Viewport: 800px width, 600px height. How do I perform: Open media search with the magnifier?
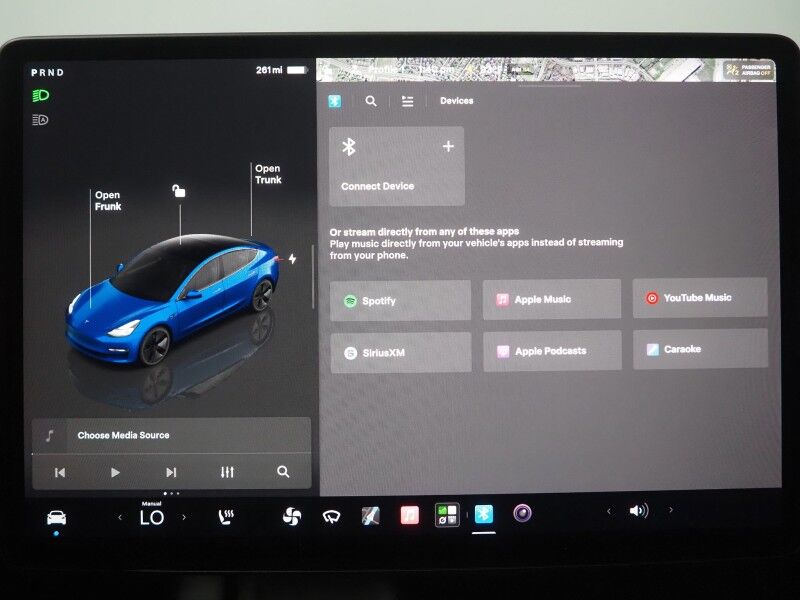[x=371, y=101]
